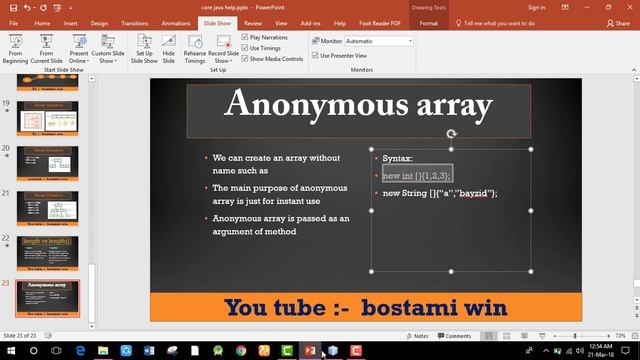Open Microsoft Edge from taskbar
The image size is (640, 360).
click(80, 351)
